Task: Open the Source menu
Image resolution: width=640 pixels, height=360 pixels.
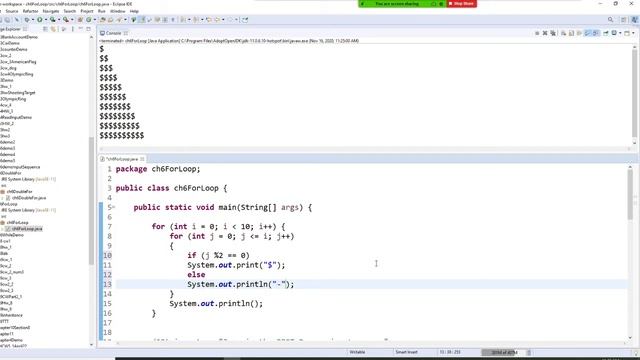Action: click(11, 11)
